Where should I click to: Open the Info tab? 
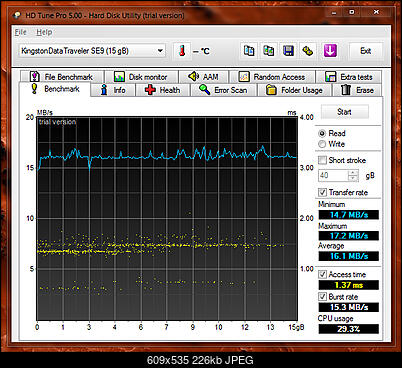click(113, 90)
